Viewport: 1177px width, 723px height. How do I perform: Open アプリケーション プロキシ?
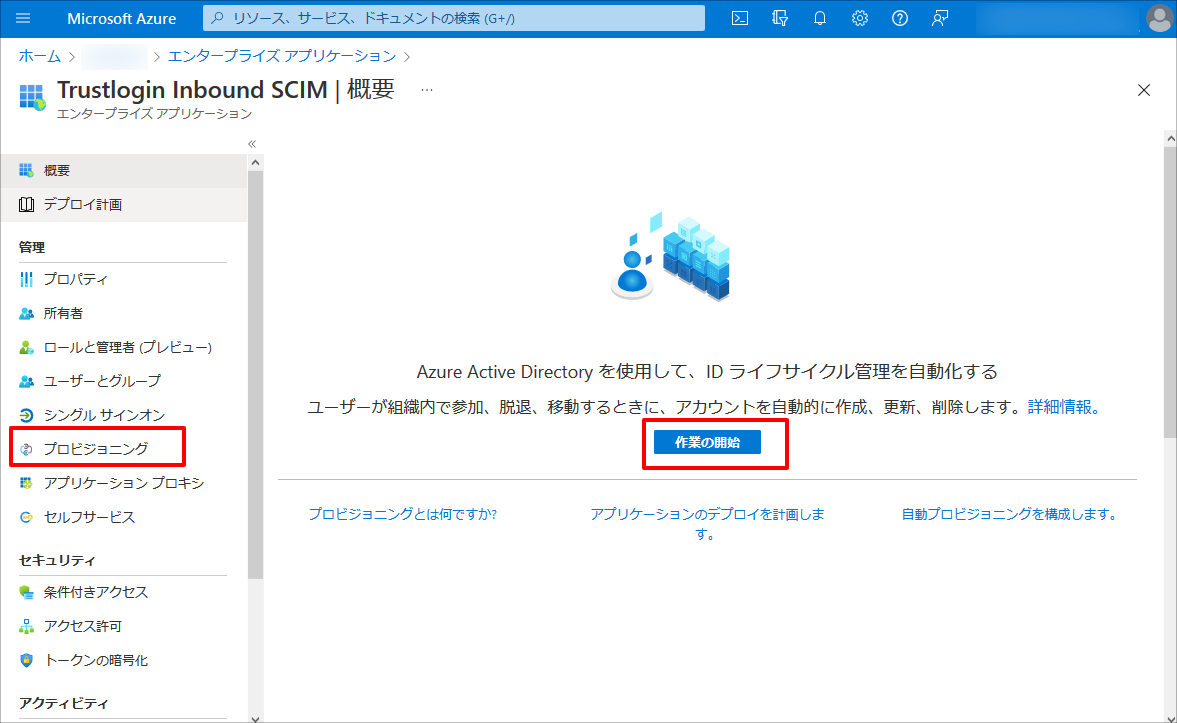pos(124,483)
